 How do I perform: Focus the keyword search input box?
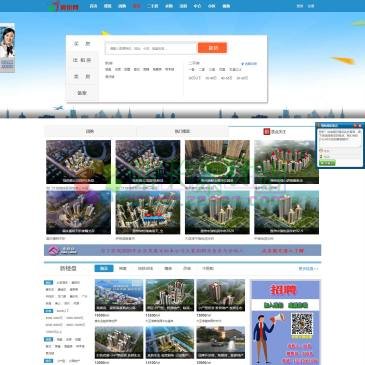click(x=151, y=48)
